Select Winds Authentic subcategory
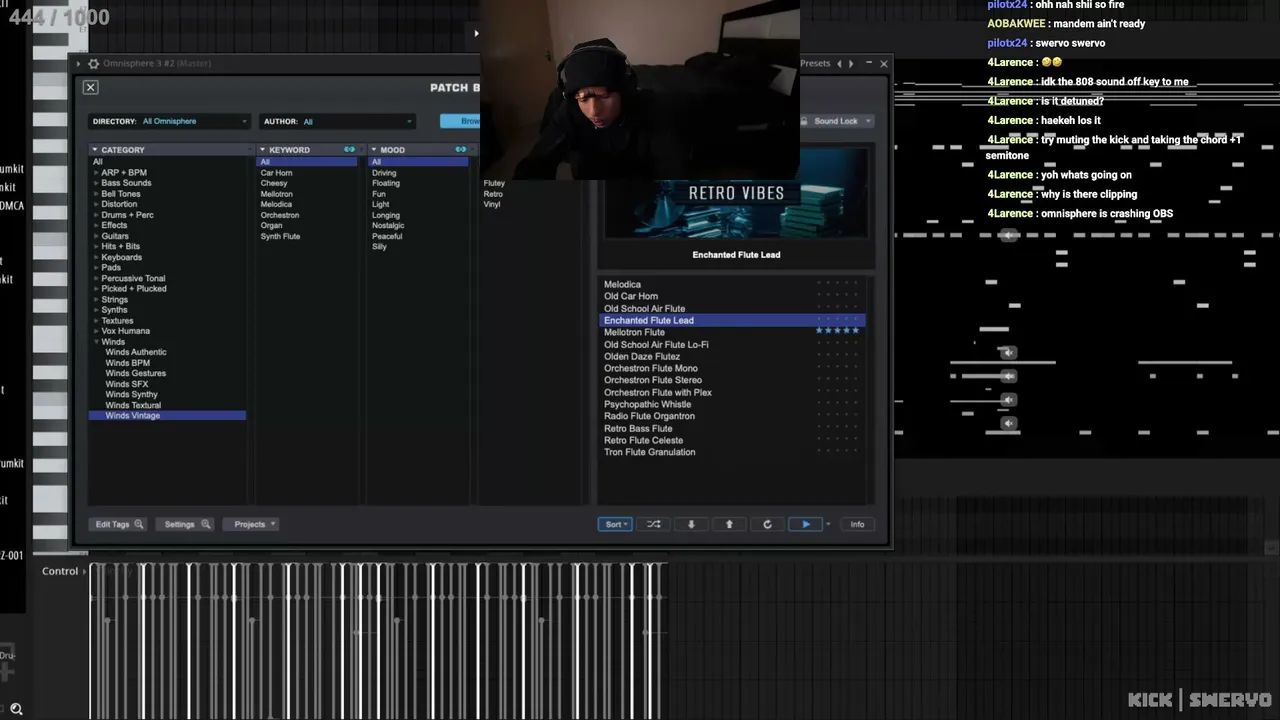Screen dimensions: 1280x720 tap(136, 352)
